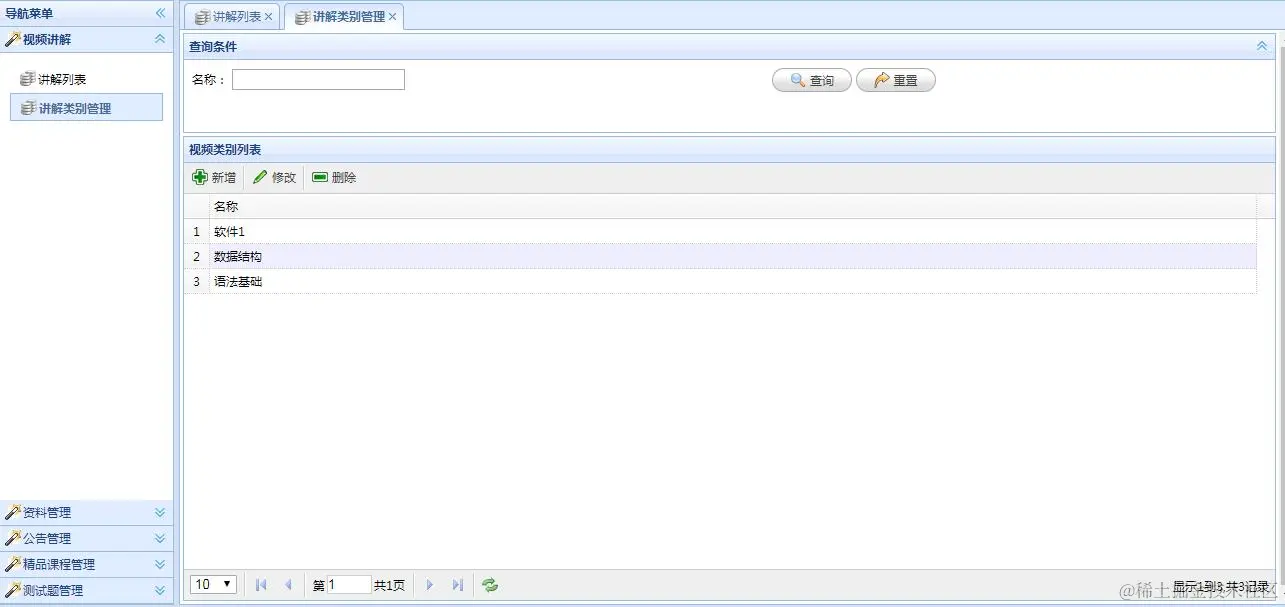
Task: Click the database icon beside 讲解列表 tree item
Action: pos(28,79)
